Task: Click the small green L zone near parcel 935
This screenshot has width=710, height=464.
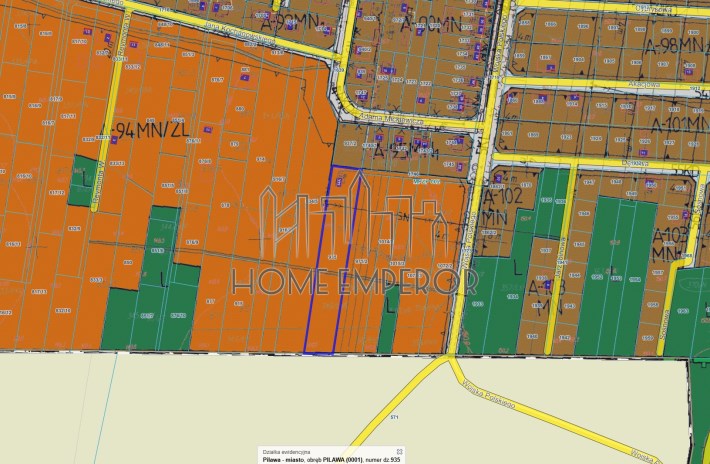Action: coord(389,319)
